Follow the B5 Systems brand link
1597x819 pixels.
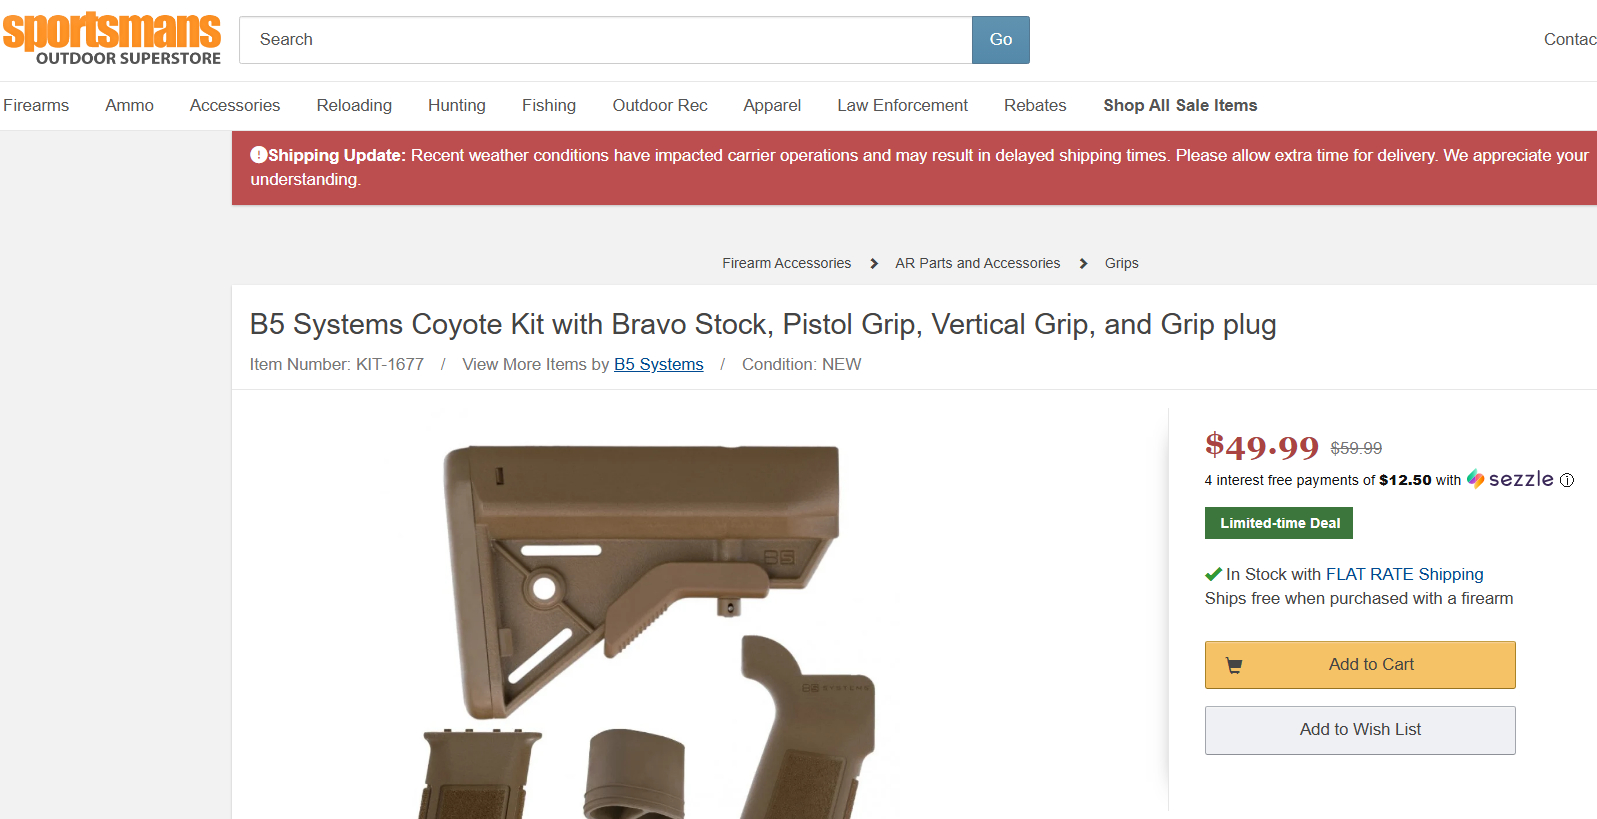pos(658,365)
